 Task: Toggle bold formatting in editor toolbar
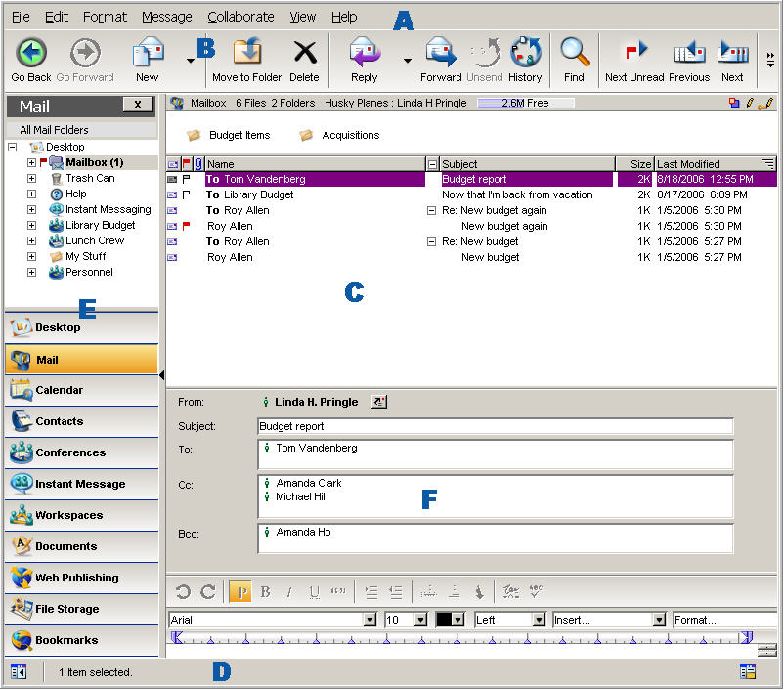click(266, 592)
